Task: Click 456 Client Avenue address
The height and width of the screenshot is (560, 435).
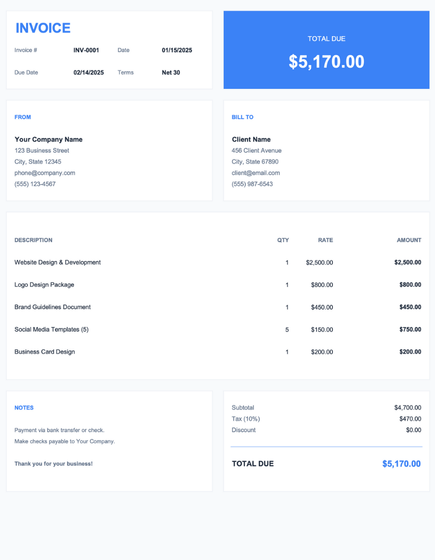Action: point(256,151)
